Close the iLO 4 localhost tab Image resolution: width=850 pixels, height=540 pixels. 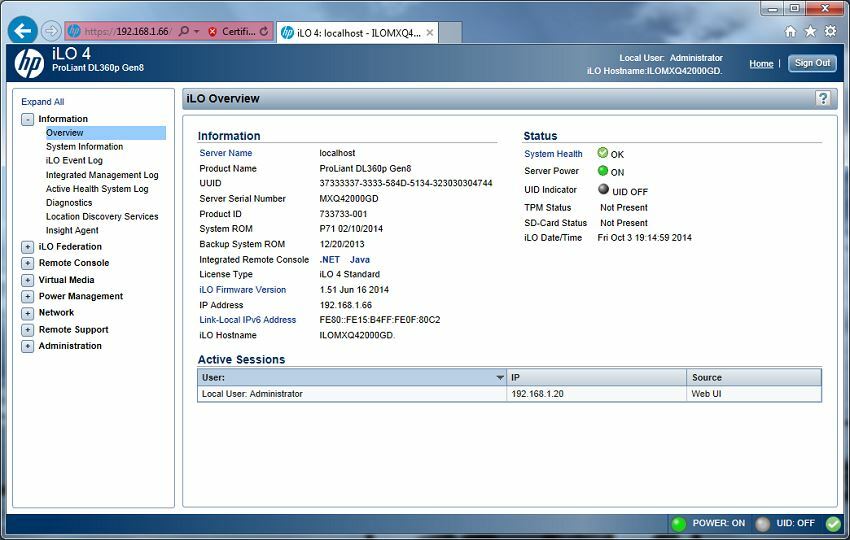pyautogui.click(x=429, y=33)
